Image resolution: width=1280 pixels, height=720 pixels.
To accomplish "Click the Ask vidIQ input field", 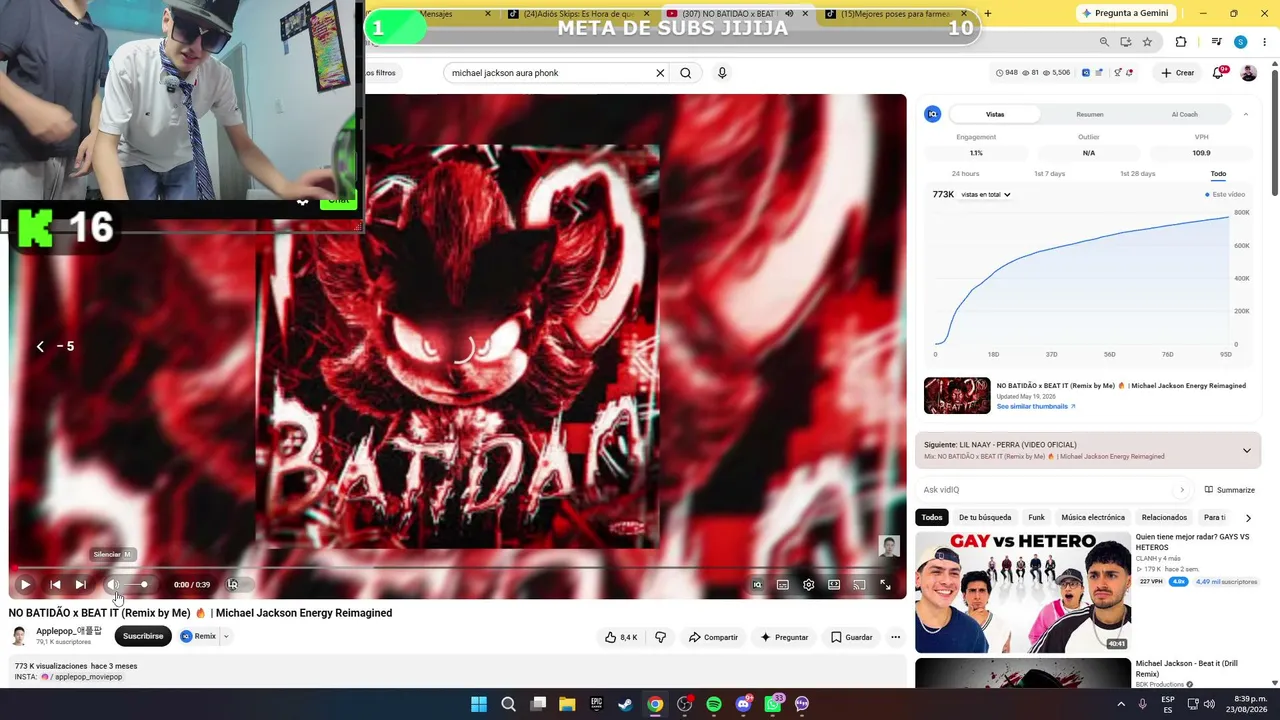I will [x=1053, y=490].
